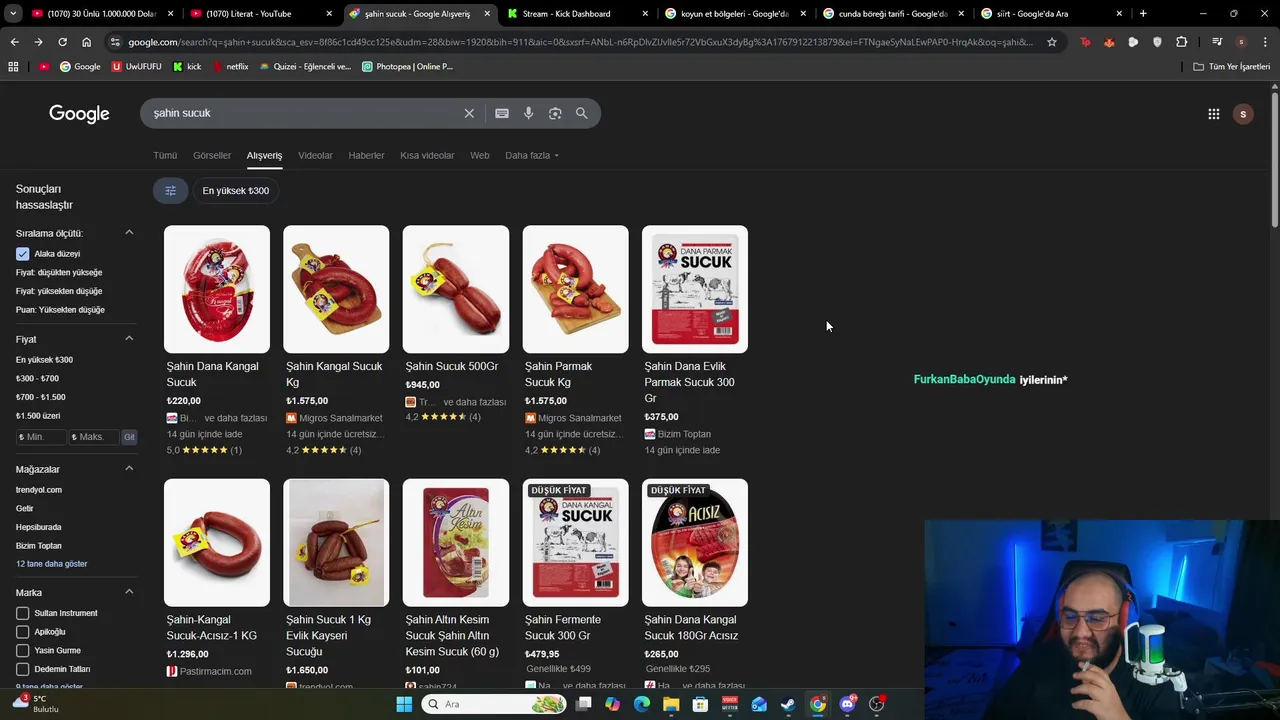Open the Photopea bookmark
This screenshot has height=720, width=1280.
(x=407, y=67)
